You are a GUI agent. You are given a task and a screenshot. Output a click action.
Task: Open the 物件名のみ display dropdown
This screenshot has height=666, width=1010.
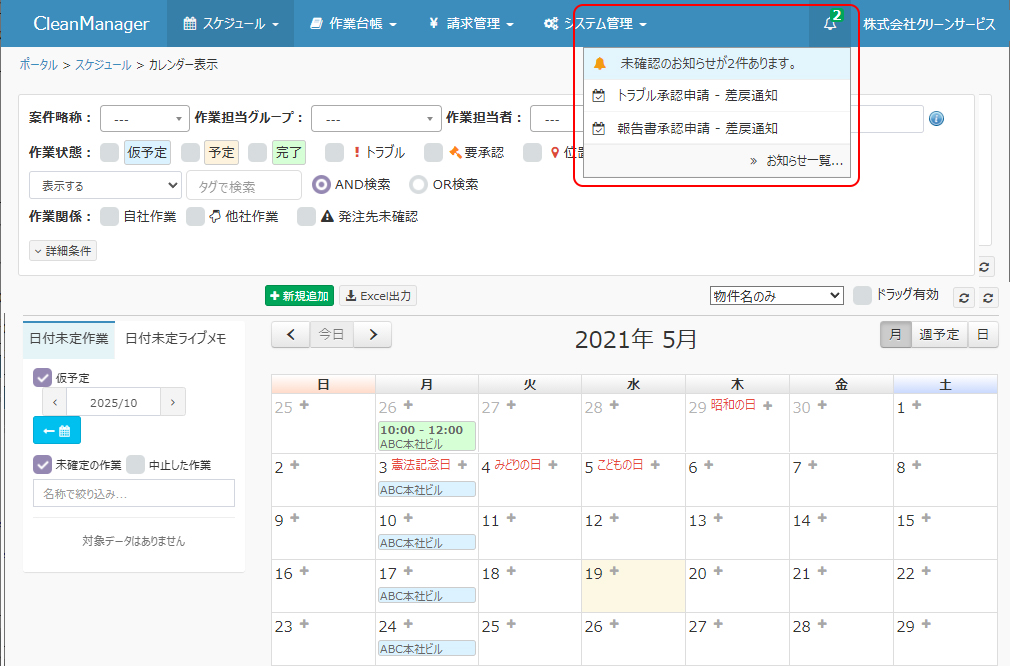point(776,296)
